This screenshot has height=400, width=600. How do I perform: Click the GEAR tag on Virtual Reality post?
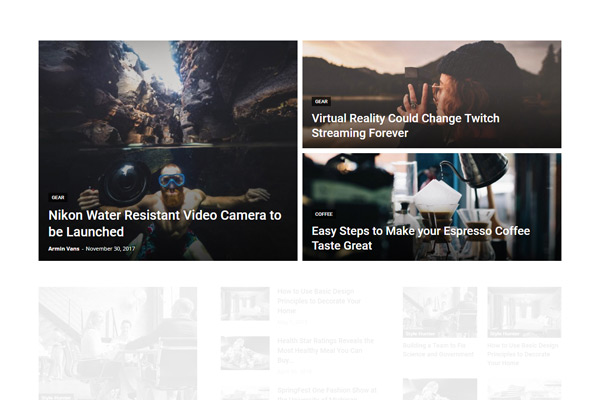(321, 101)
